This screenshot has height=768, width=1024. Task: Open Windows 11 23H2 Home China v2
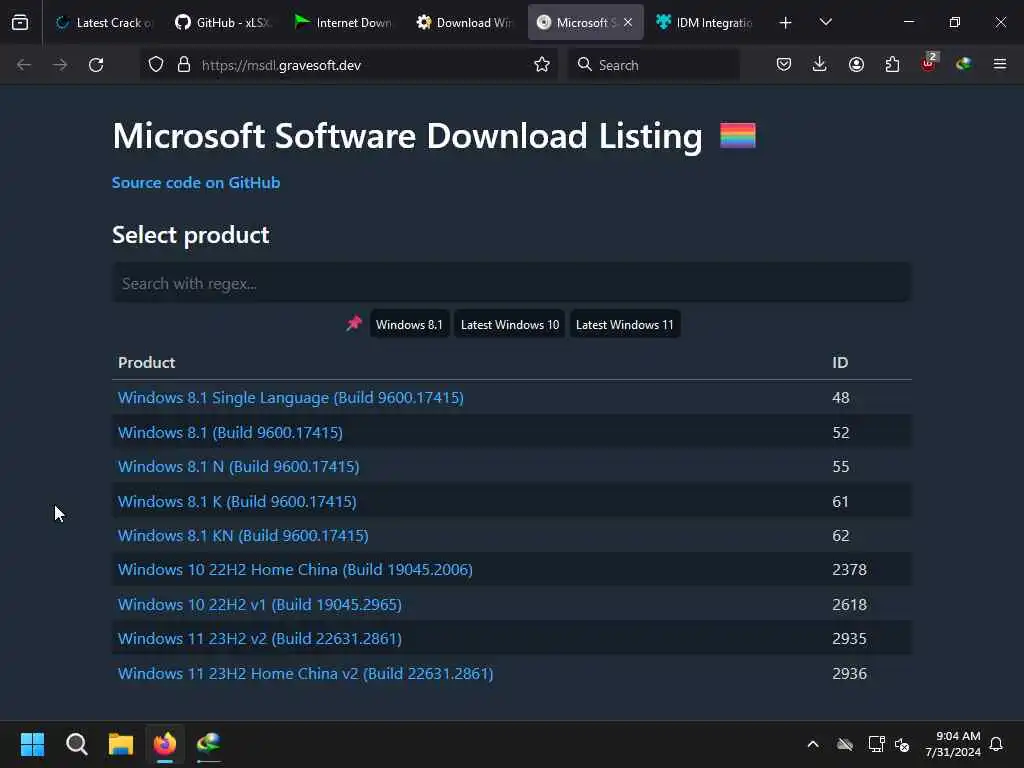[305, 673]
